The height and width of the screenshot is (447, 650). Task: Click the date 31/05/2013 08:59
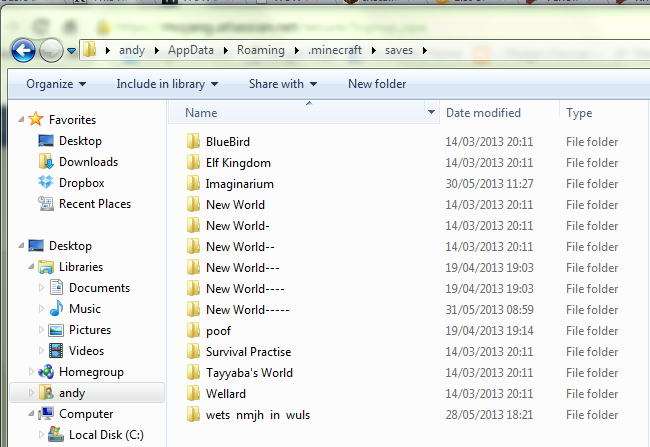(489, 310)
